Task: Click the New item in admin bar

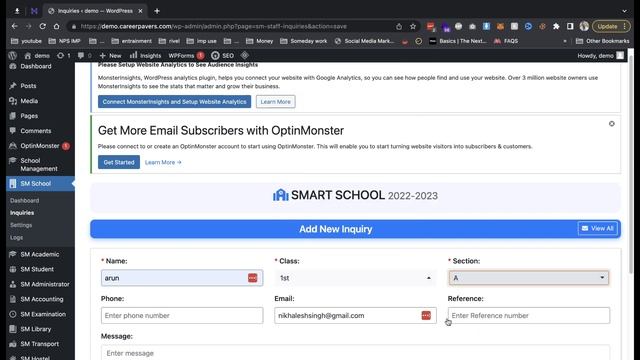Action: point(111,56)
